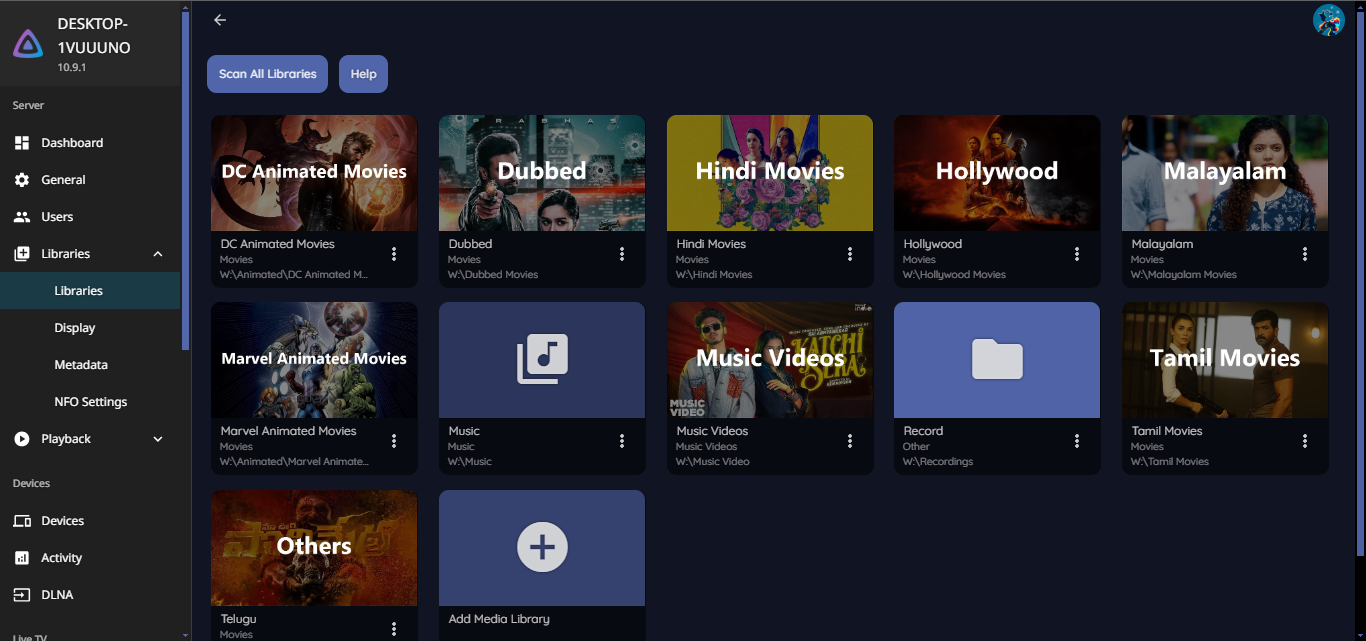Open three-dot menu for Malayalam library

point(1305,254)
